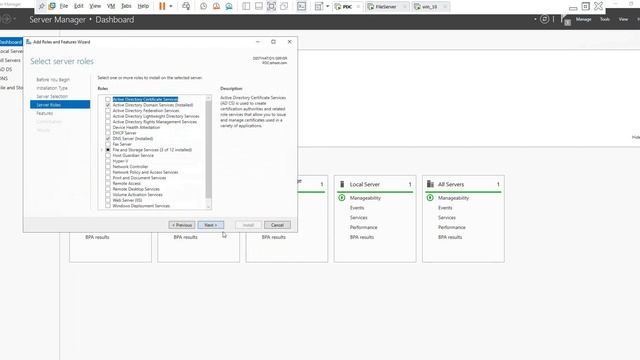Tick the Fax Server role checkbox
Viewport: 640px width, 360px height.
click(108, 144)
